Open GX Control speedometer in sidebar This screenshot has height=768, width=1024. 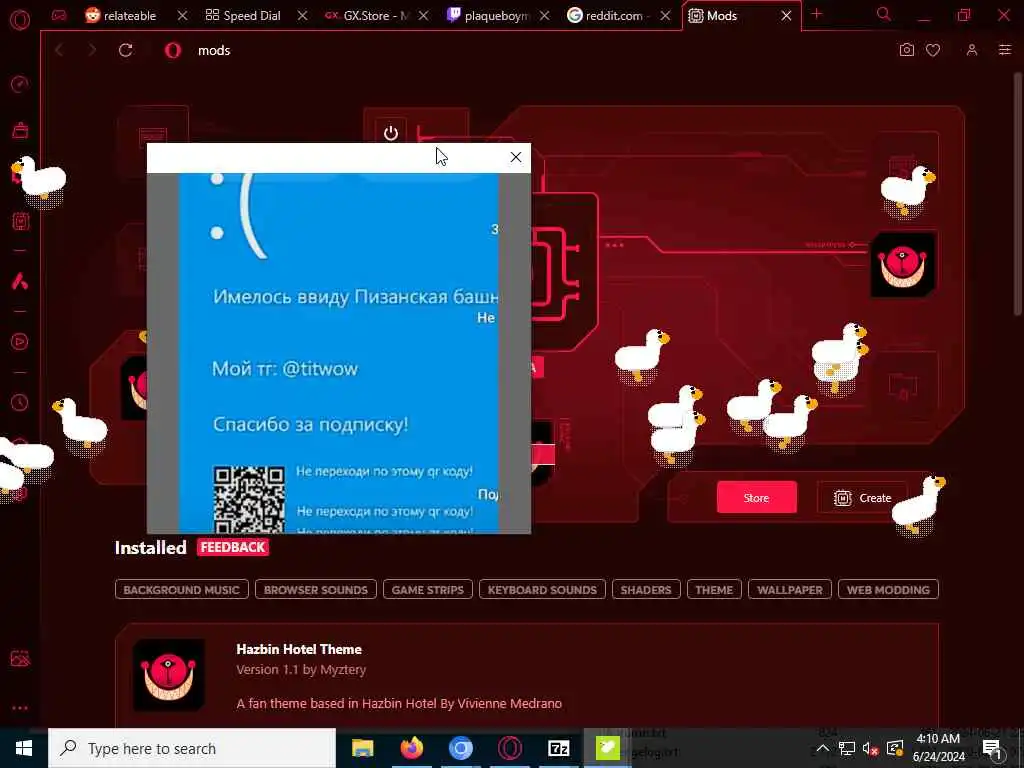click(x=20, y=84)
